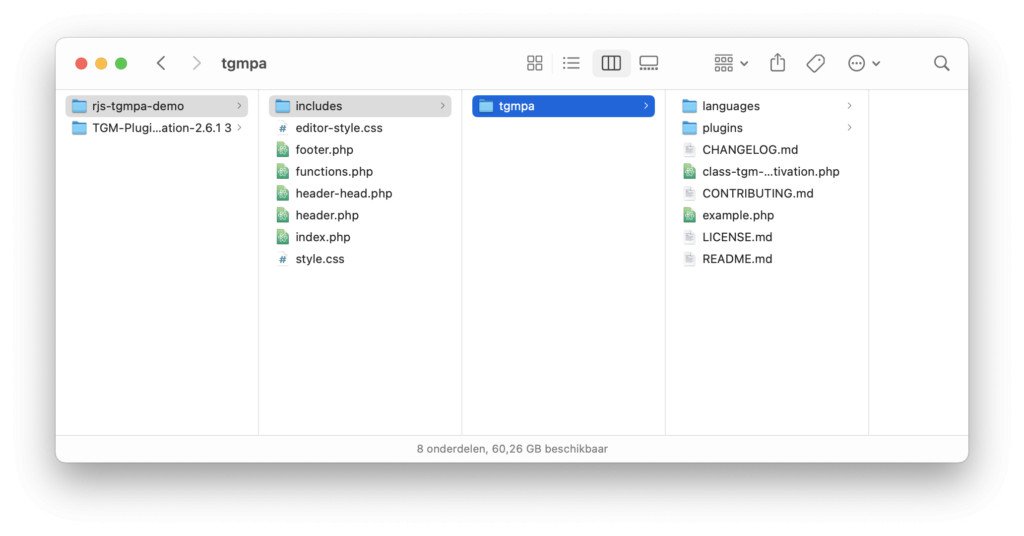Image resolution: width=1024 pixels, height=536 pixels.
Task: Select the functions.php file
Action: click(x=334, y=172)
